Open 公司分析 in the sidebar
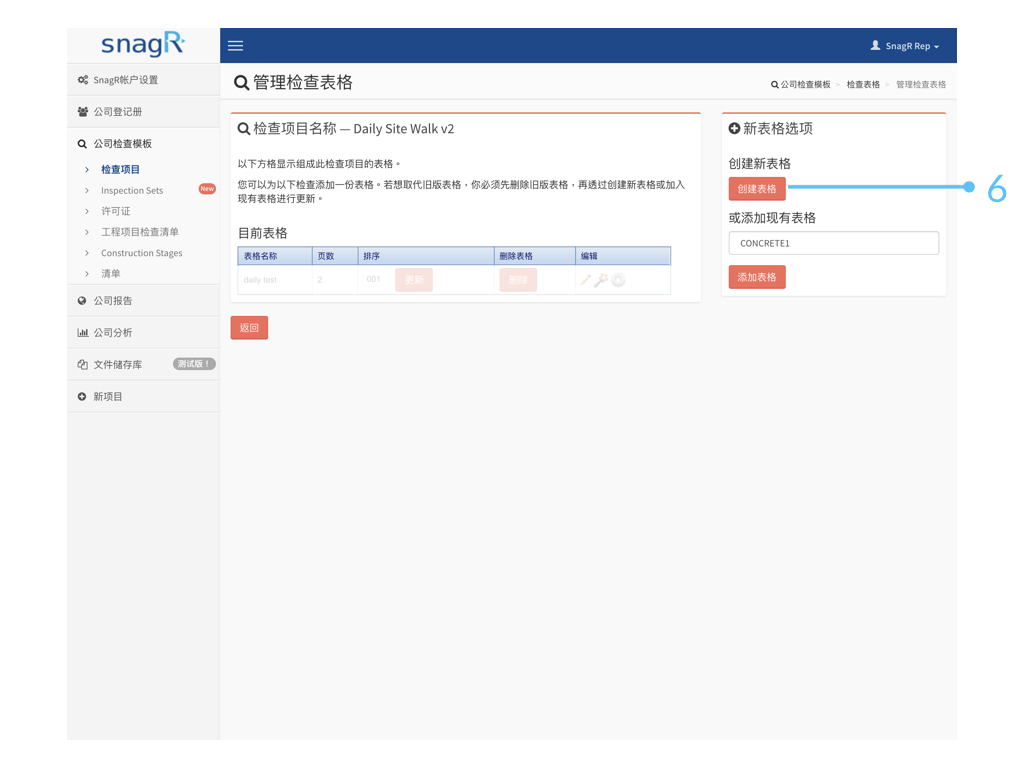The width and height of the screenshot is (1024, 768). (x=143, y=332)
